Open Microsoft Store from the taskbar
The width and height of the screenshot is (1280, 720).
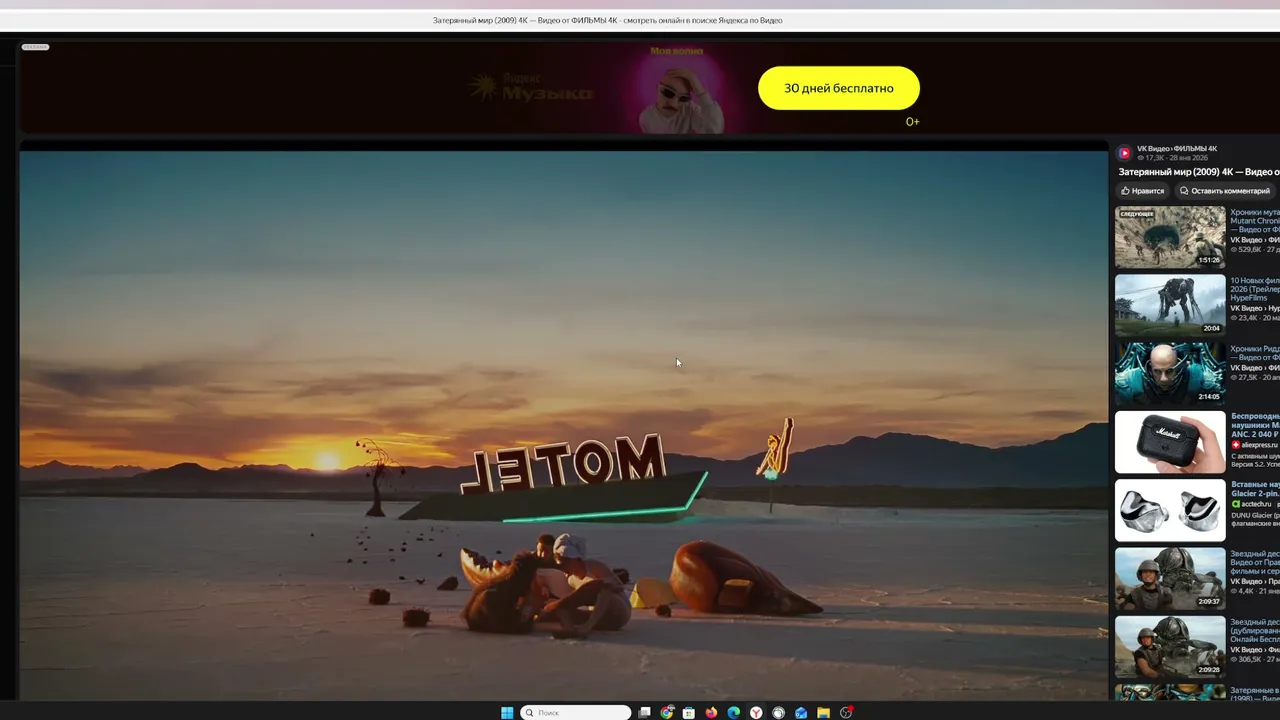tap(689, 713)
